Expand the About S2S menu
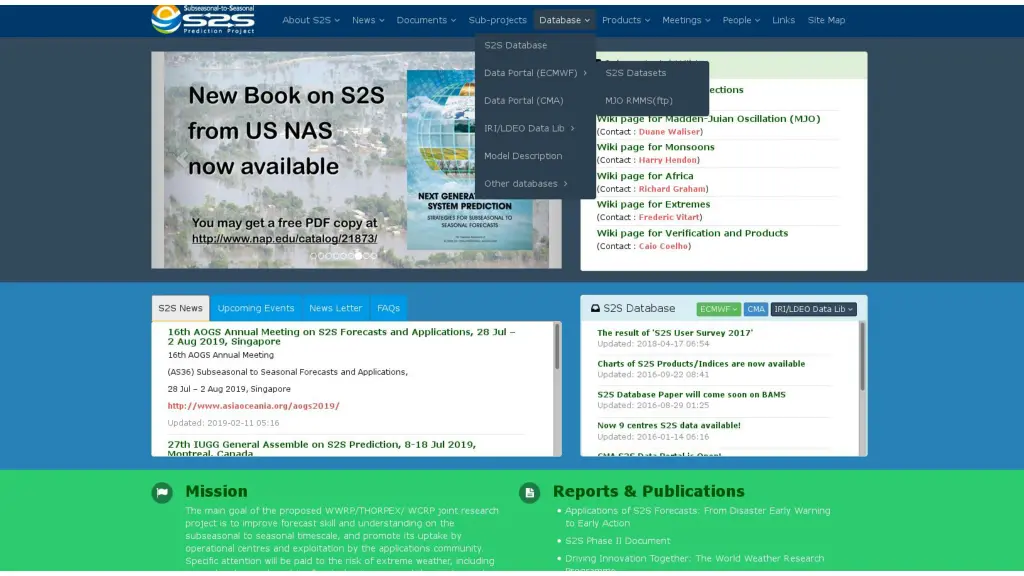 311,20
